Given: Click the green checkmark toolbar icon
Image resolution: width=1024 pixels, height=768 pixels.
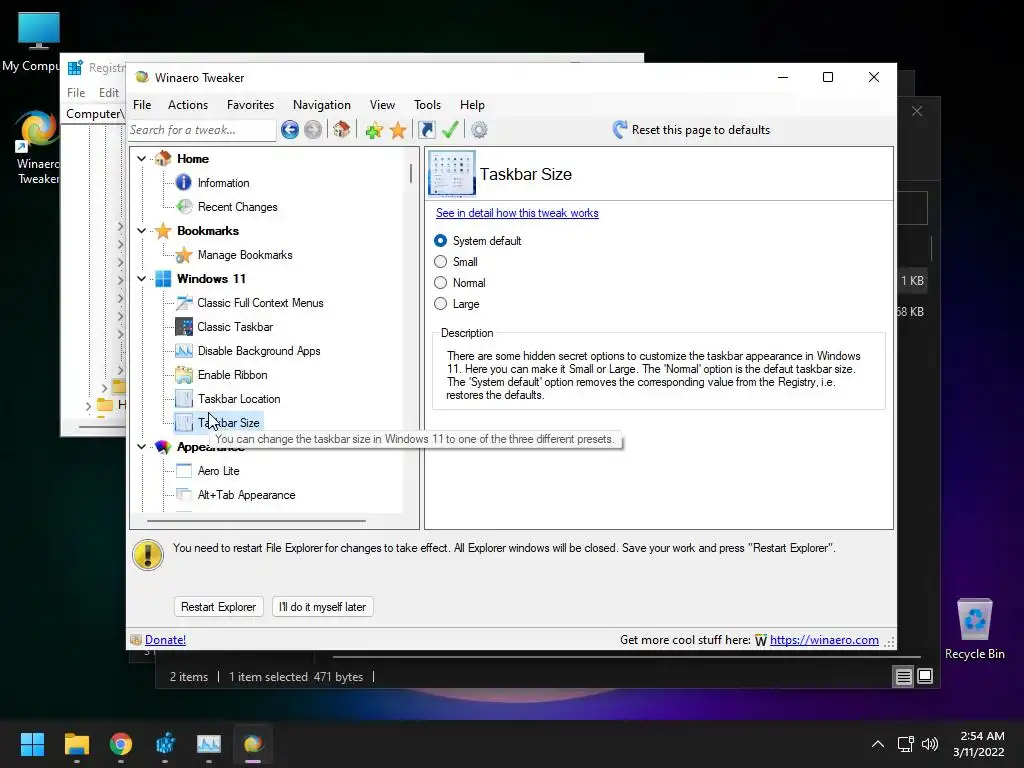Looking at the screenshot, I should pos(450,130).
